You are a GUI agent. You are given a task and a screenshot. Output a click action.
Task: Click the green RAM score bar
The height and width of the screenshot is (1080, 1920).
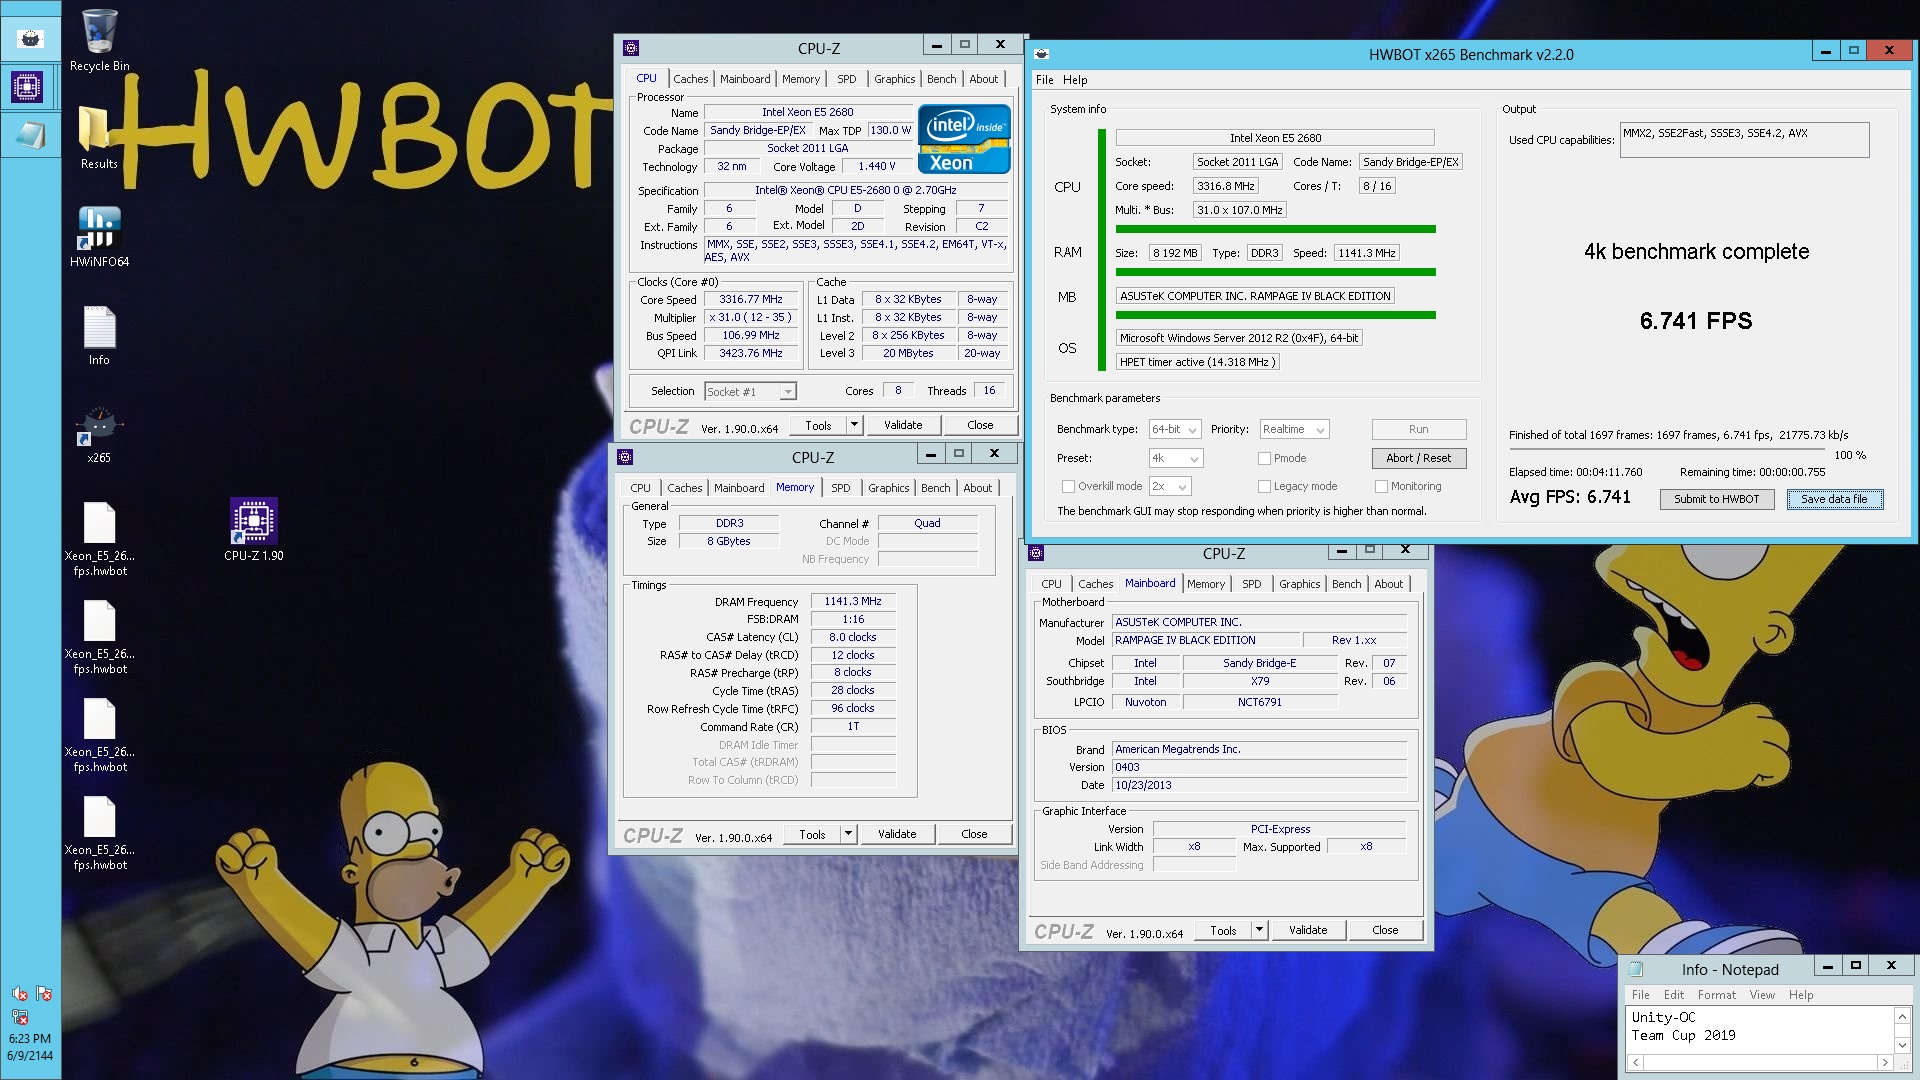1276,272
